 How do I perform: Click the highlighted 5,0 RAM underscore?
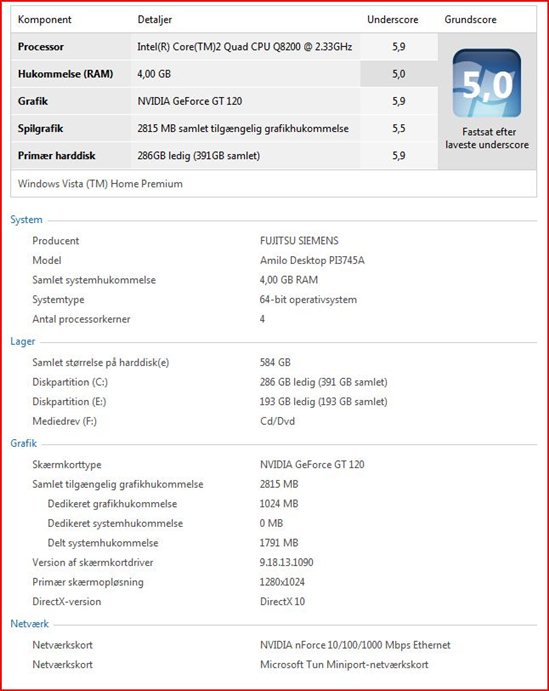(399, 74)
